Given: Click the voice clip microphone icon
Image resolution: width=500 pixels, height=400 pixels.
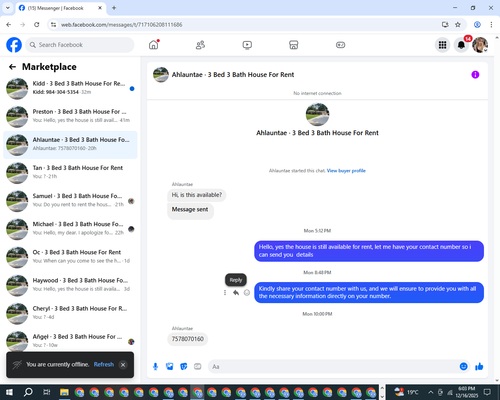Looking at the screenshot, I should click(x=155, y=367).
